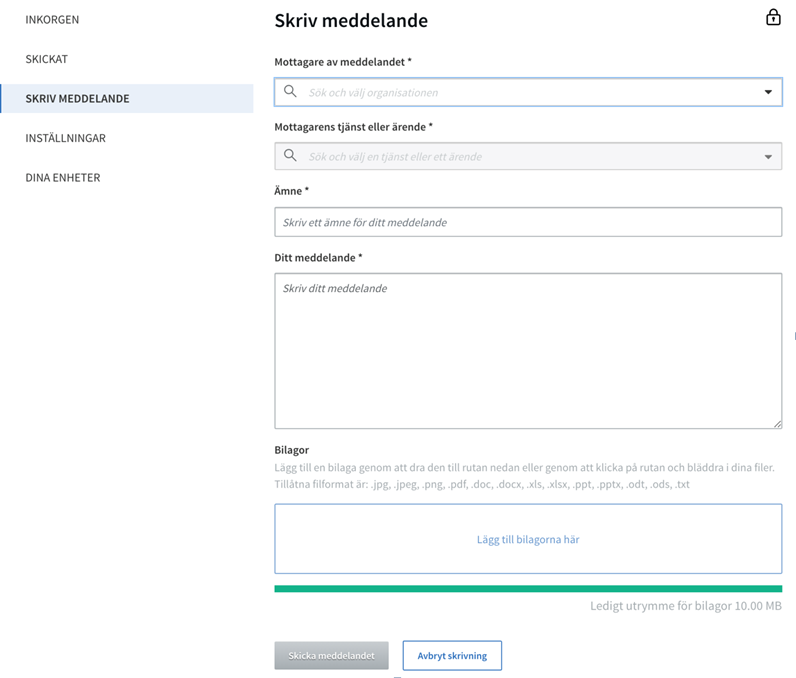Click the green attachment storage bar
796x678 pixels.
pyautogui.click(x=528, y=588)
